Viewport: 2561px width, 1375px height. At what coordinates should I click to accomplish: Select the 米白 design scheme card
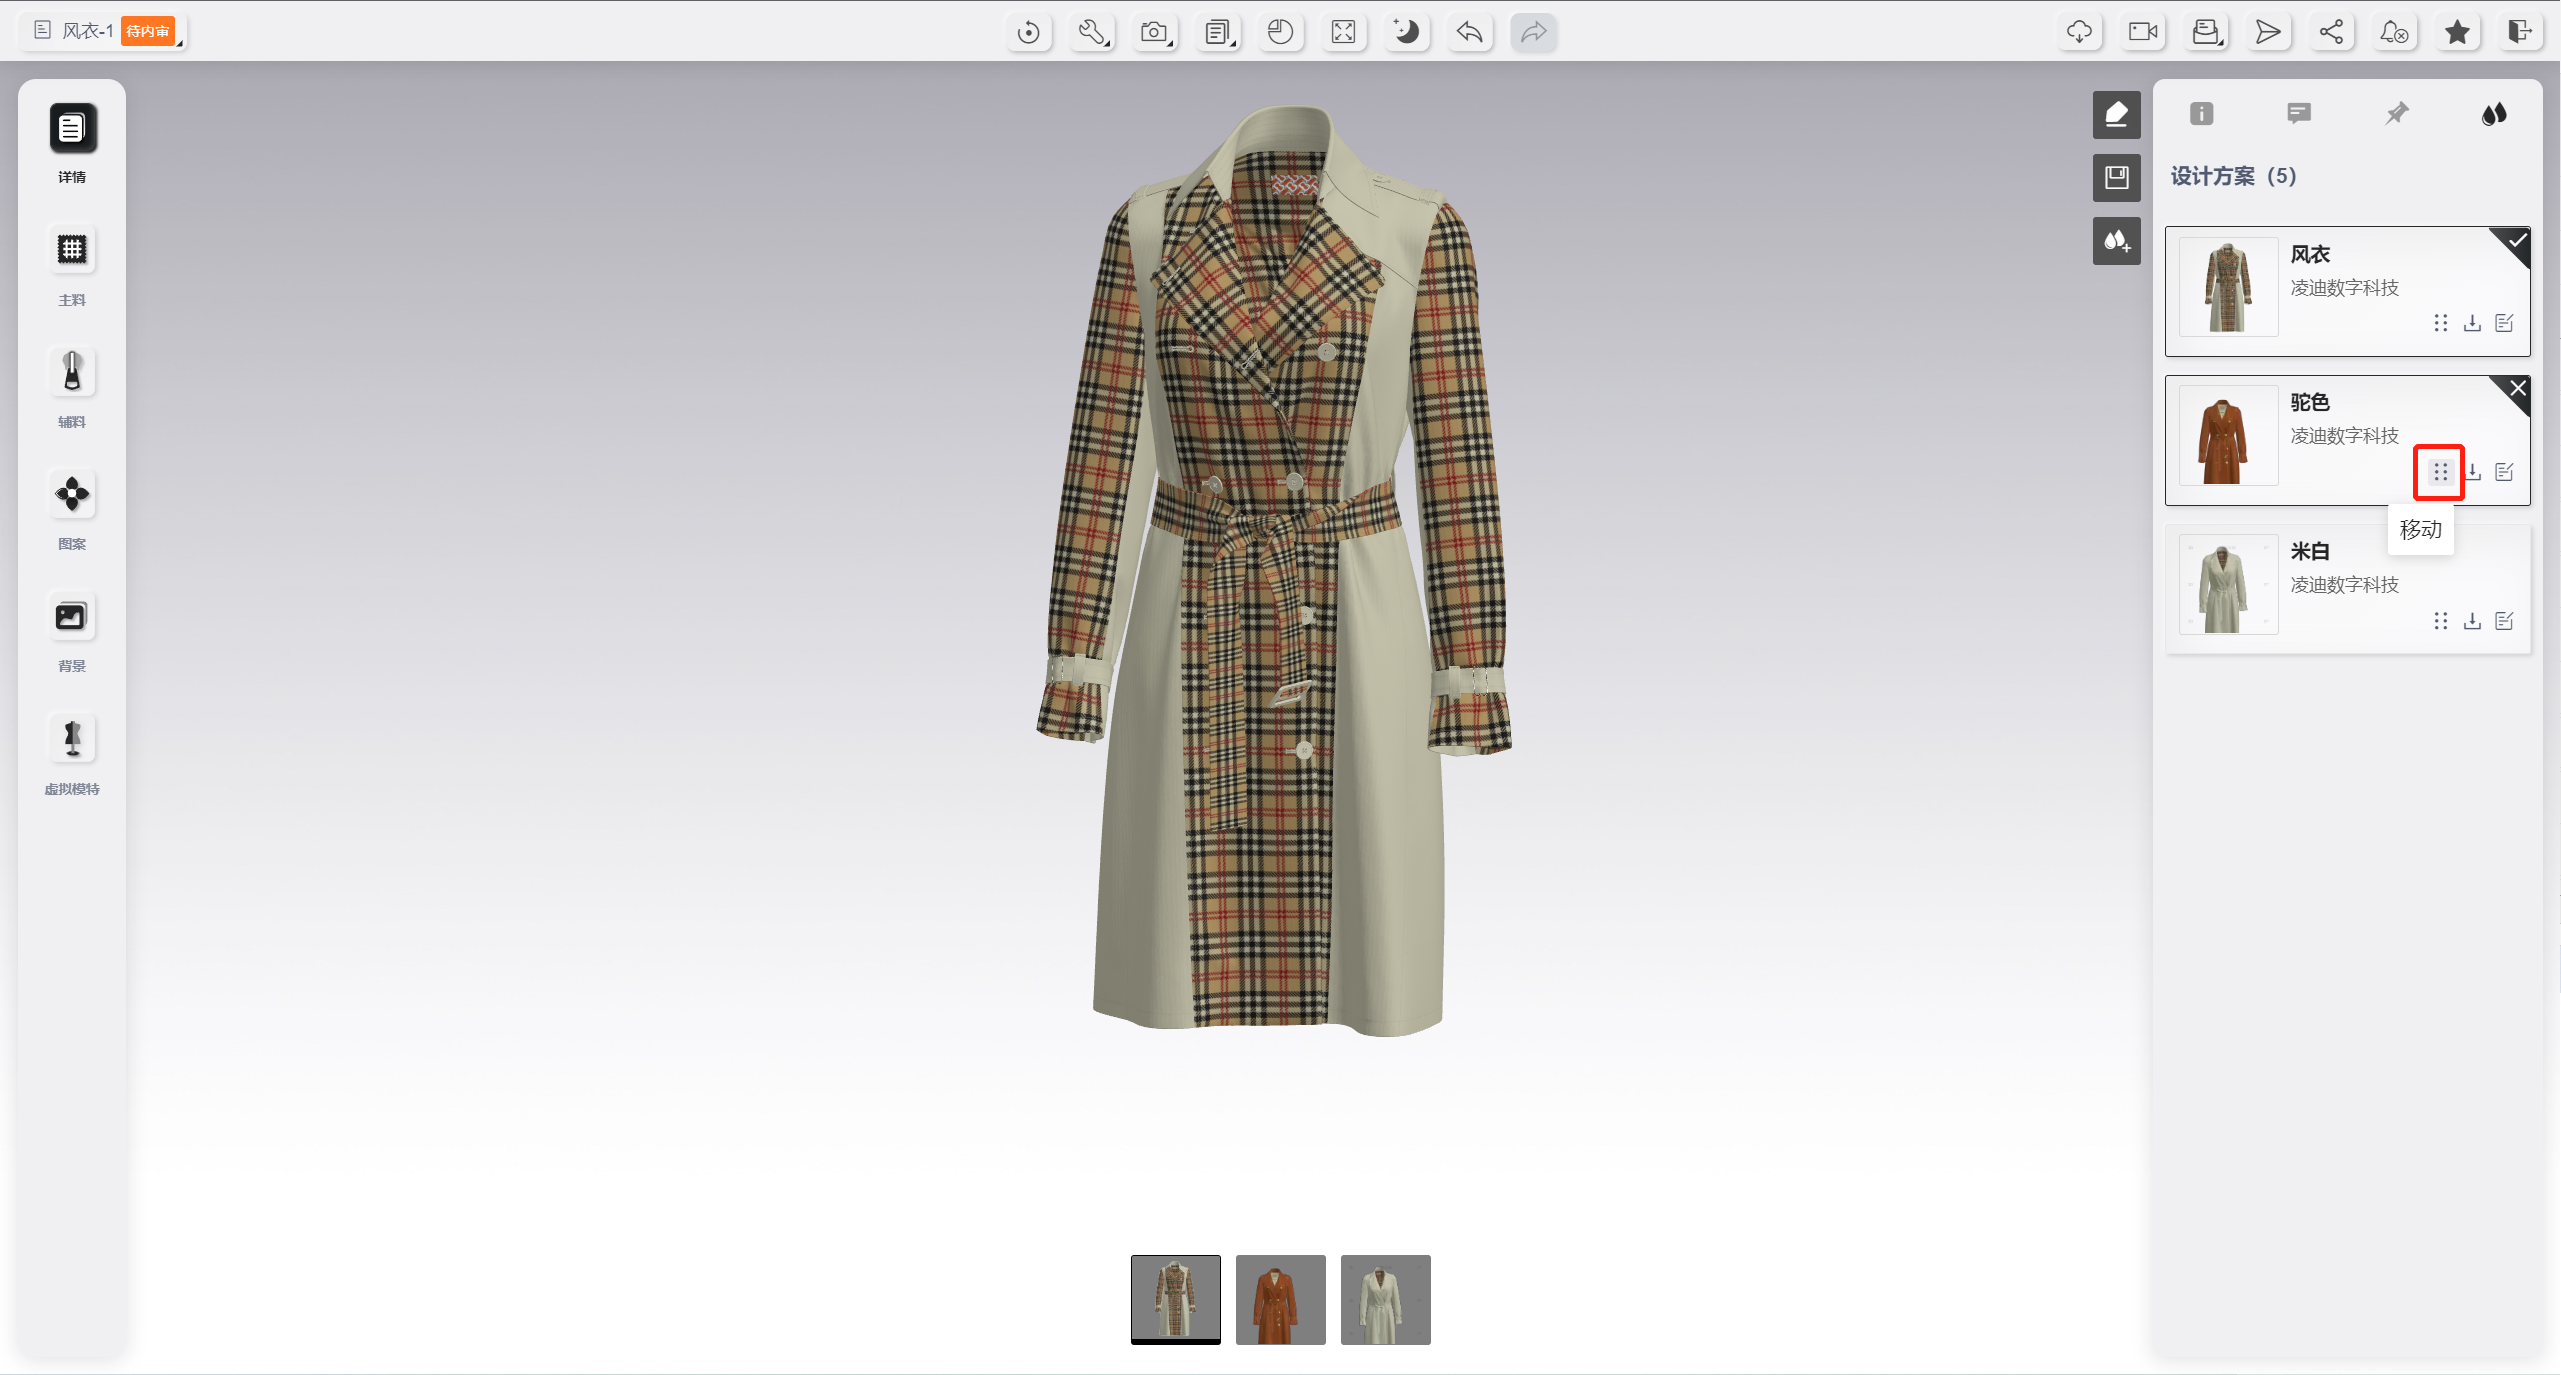(2347, 589)
